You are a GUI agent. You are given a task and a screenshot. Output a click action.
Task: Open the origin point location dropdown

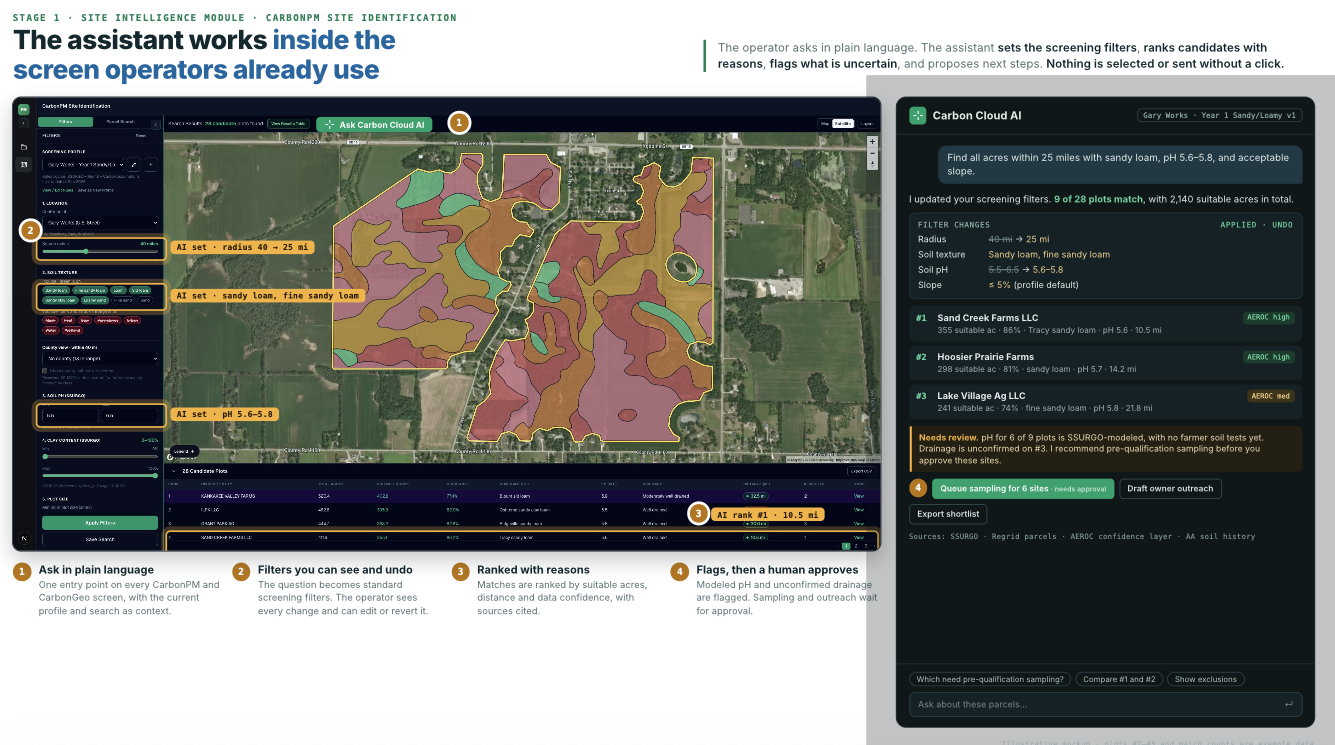tap(100, 222)
